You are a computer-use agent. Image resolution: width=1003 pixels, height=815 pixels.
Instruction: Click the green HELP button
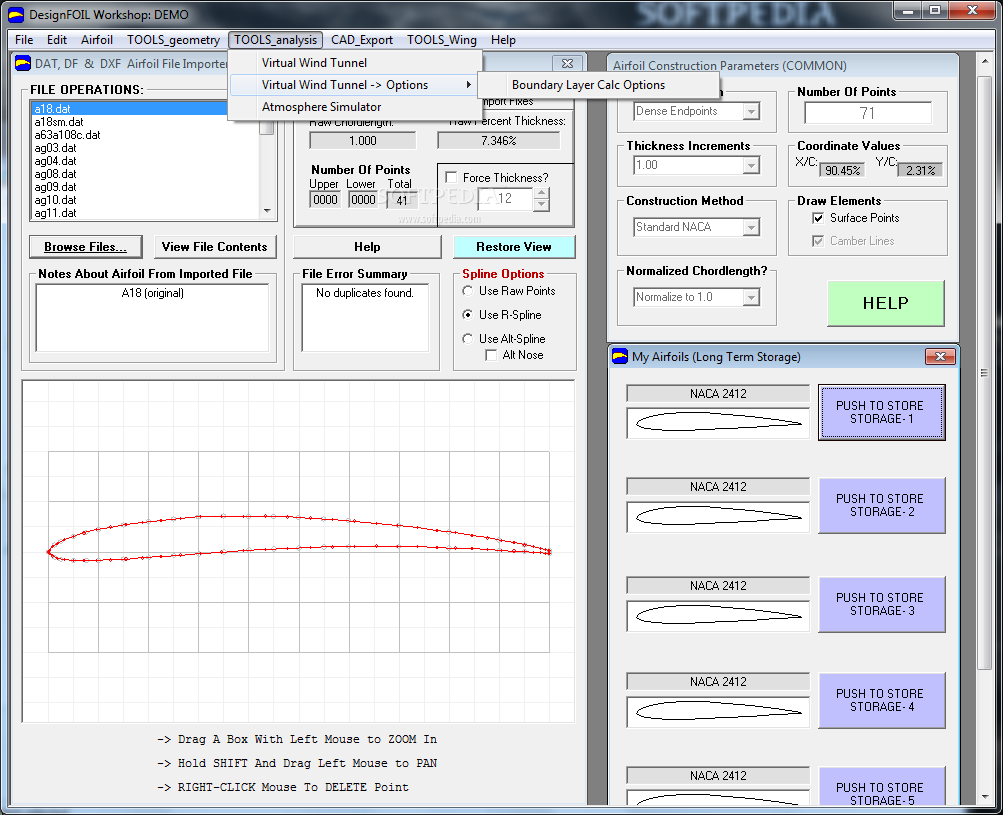pos(885,303)
